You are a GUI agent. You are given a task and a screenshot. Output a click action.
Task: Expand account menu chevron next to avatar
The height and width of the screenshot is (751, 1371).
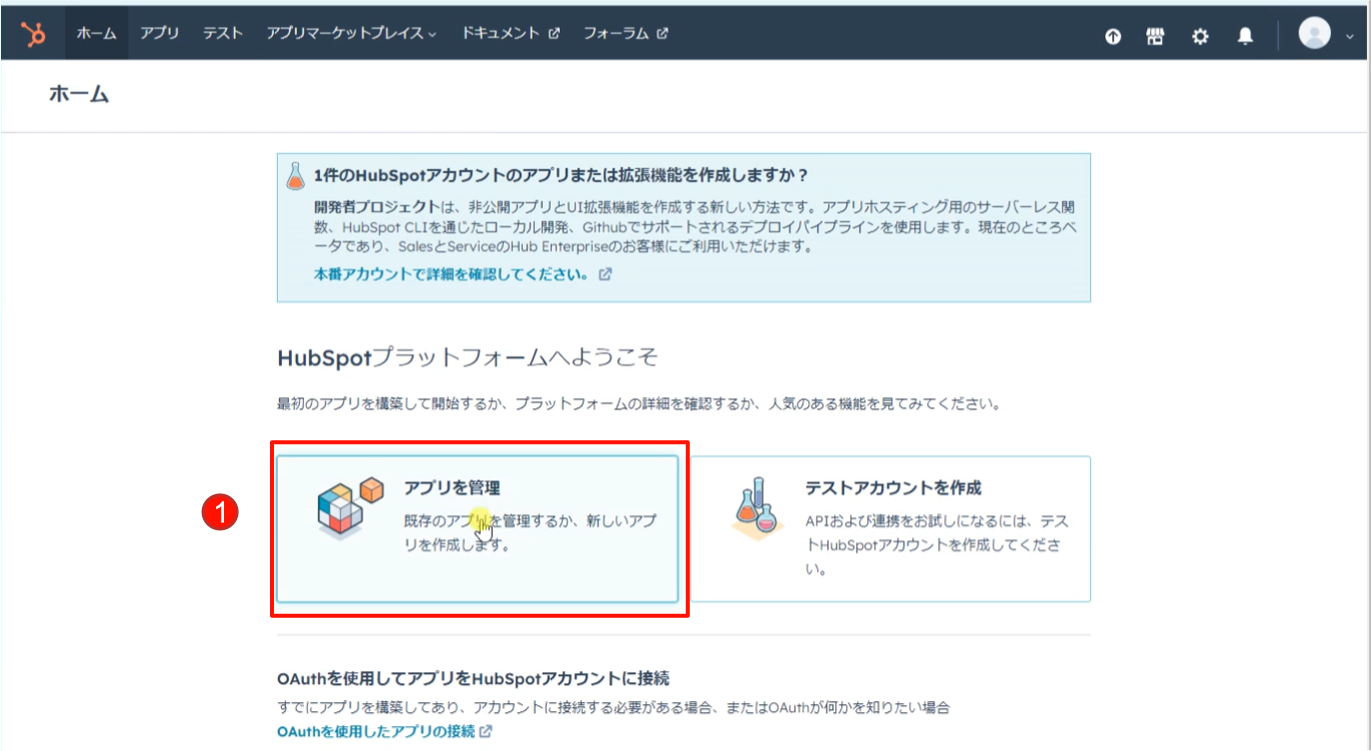[1349, 35]
